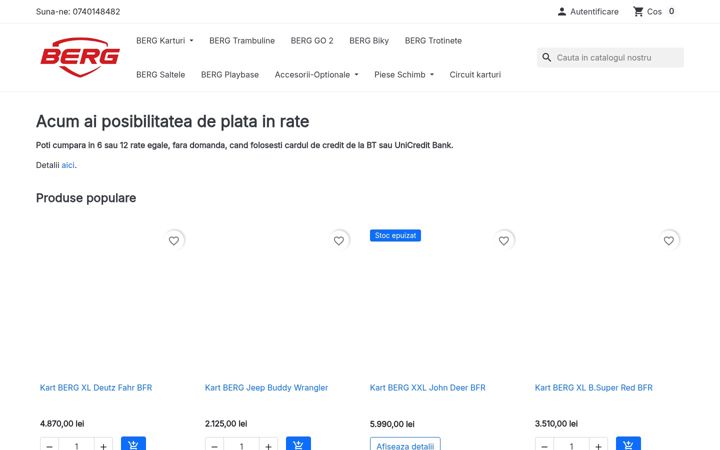Image resolution: width=720 pixels, height=450 pixels.
Task: Open Kart BERG XL B.Super Red BFR product
Action: (594, 388)
